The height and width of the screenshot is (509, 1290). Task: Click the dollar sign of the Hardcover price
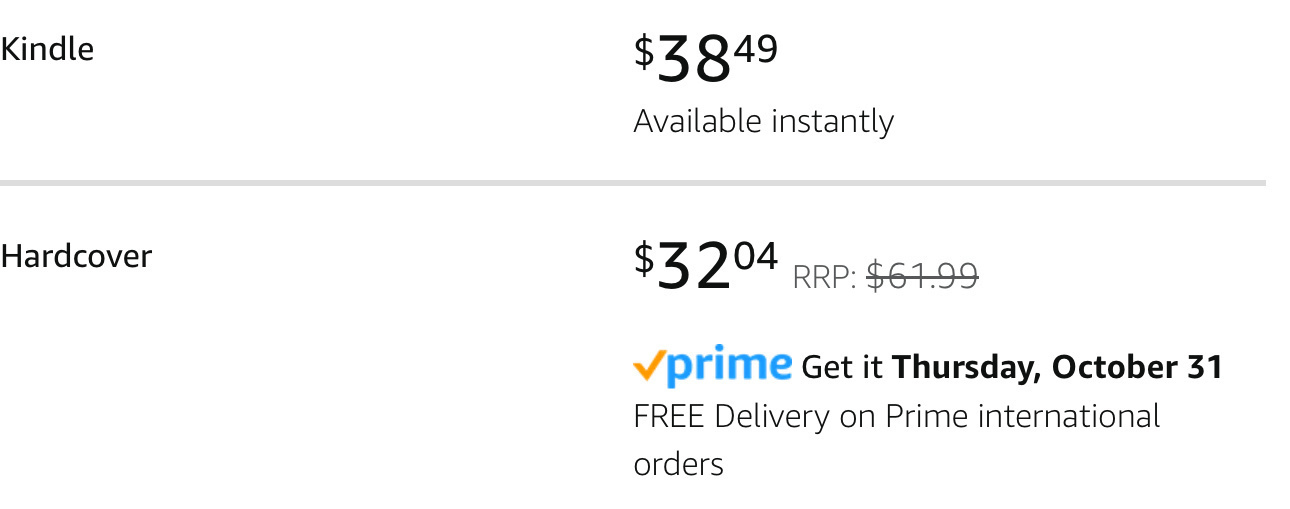pyautogui.click(x=644, y=259)
